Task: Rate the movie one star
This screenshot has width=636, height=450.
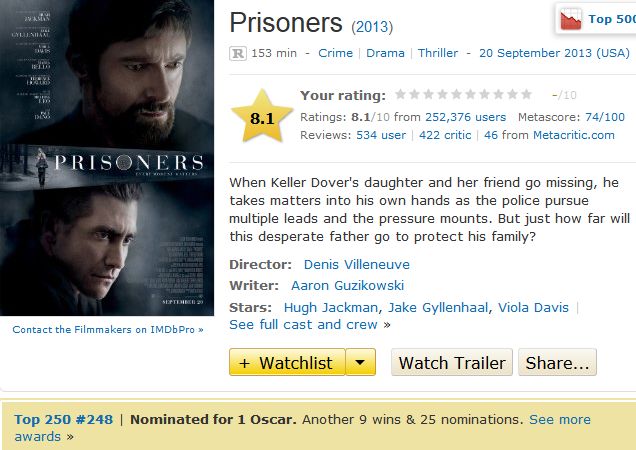Action: point(401,95)
